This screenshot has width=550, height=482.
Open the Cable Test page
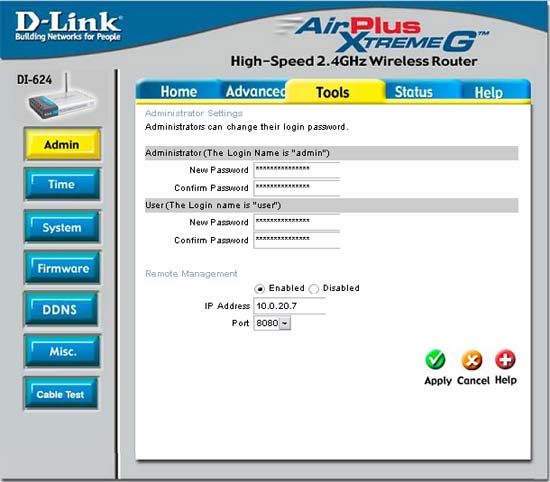point(61,394)
